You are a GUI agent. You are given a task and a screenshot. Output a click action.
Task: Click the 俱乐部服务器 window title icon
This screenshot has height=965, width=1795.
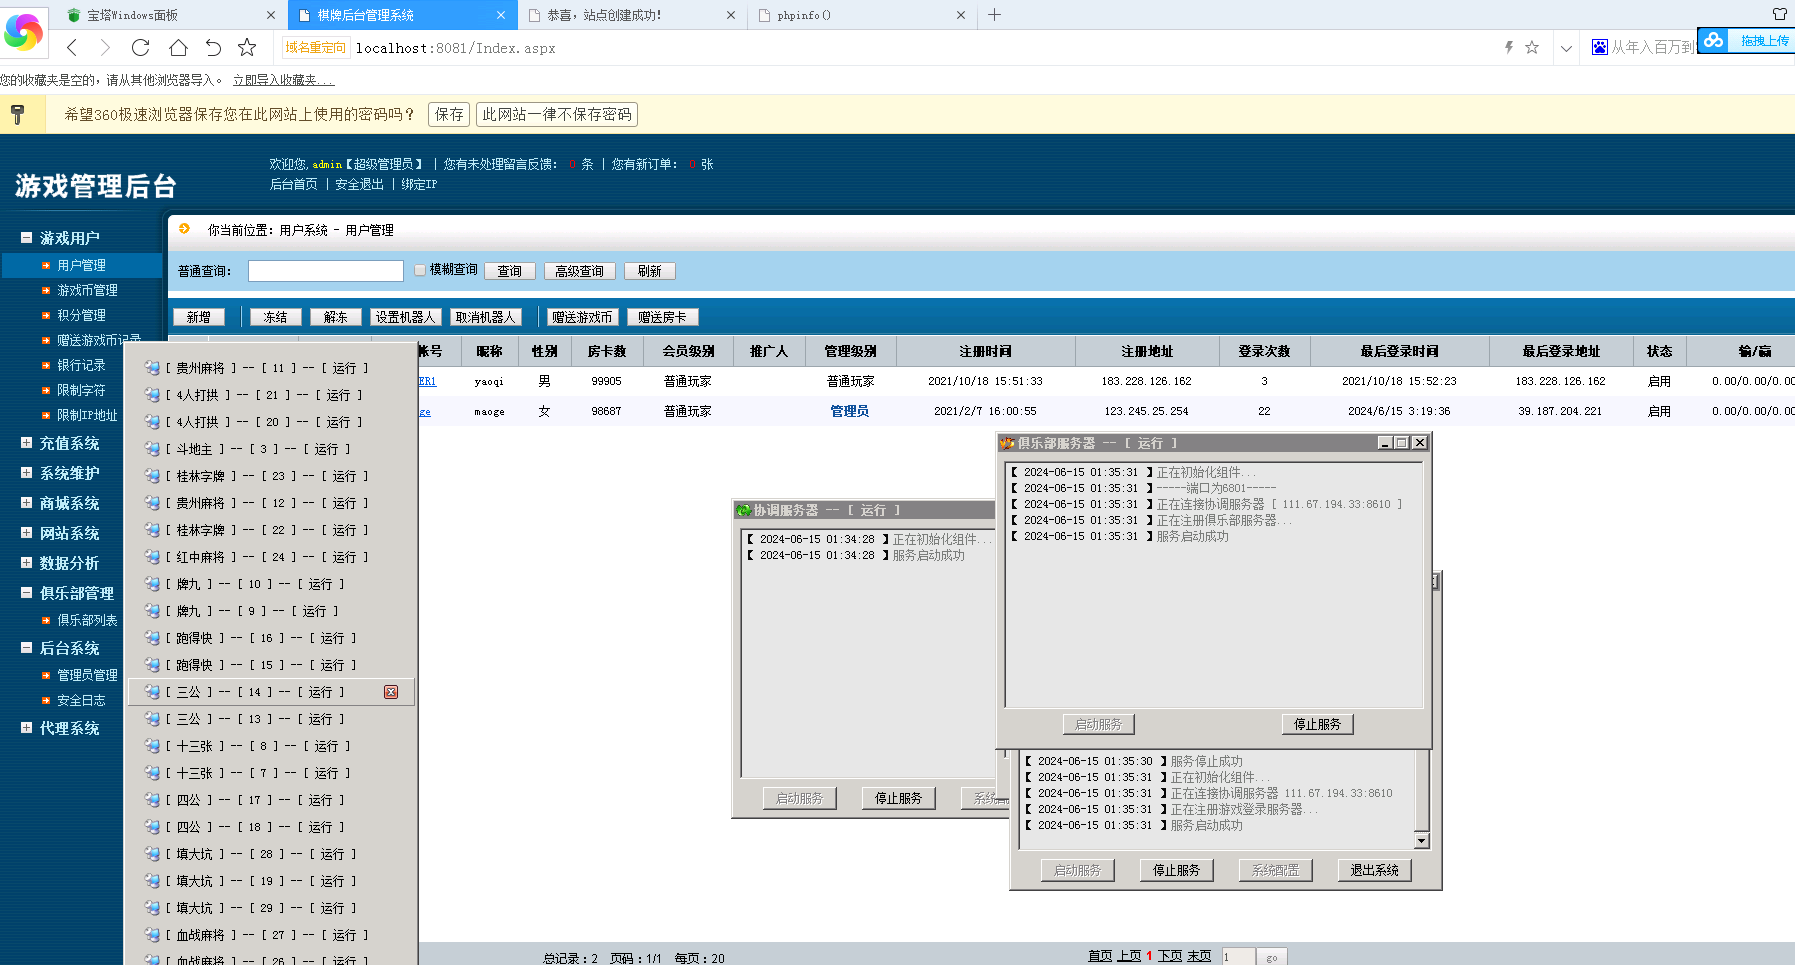point(1008,443)
